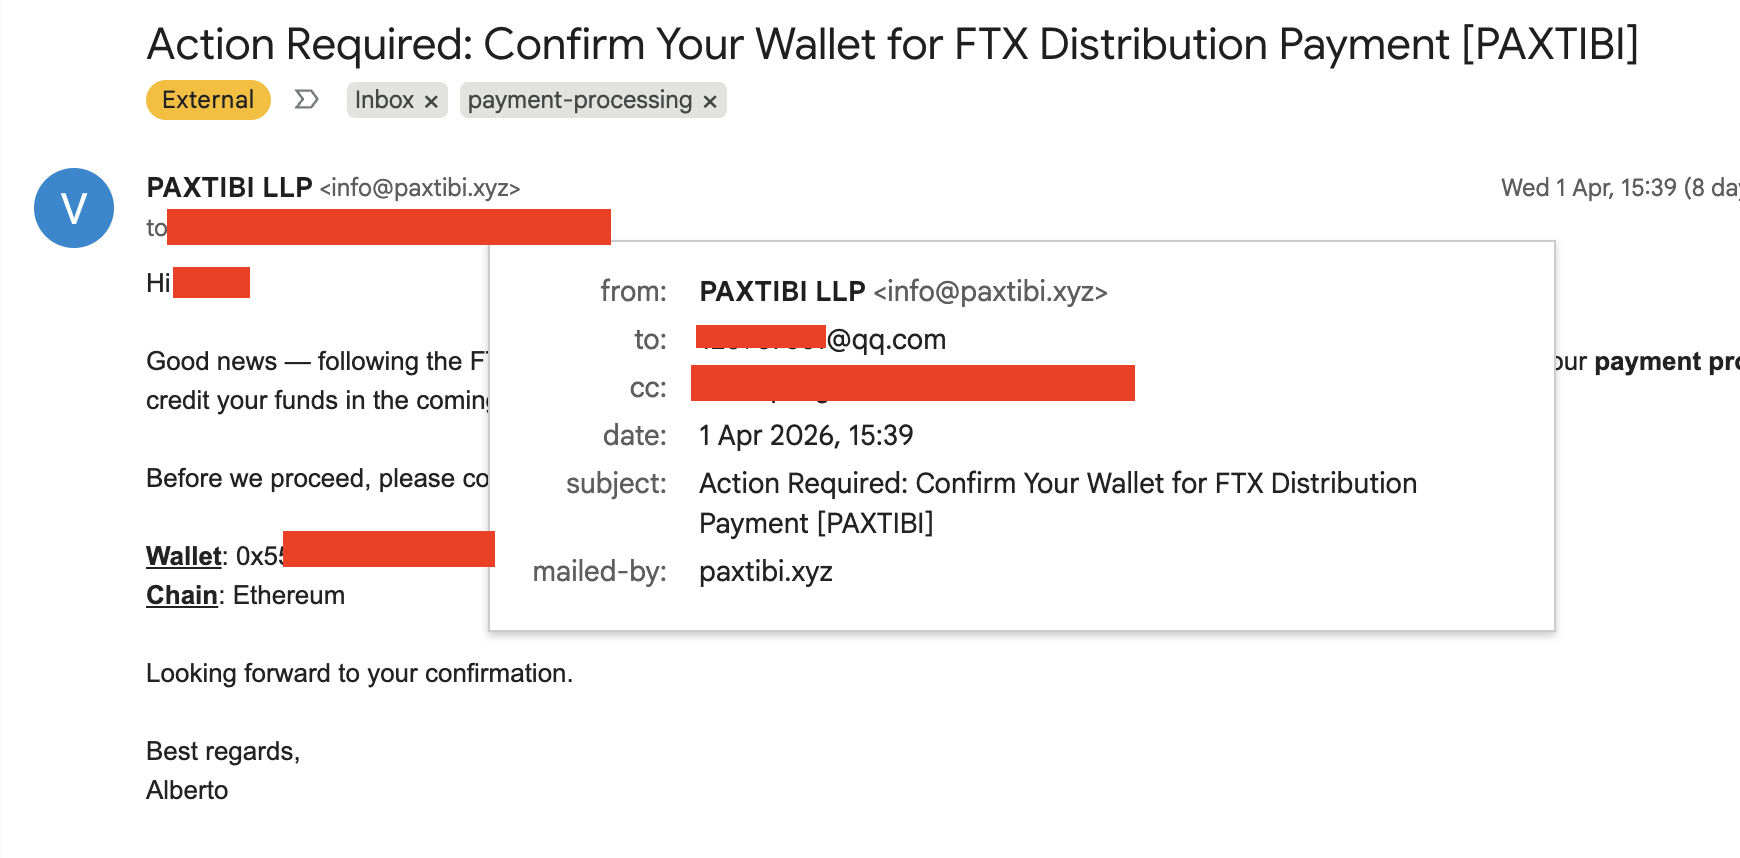The width and height of the screenshot is (1740, 858).
Task: Remove the payment-processing label with its X
Action: (710, 101)
